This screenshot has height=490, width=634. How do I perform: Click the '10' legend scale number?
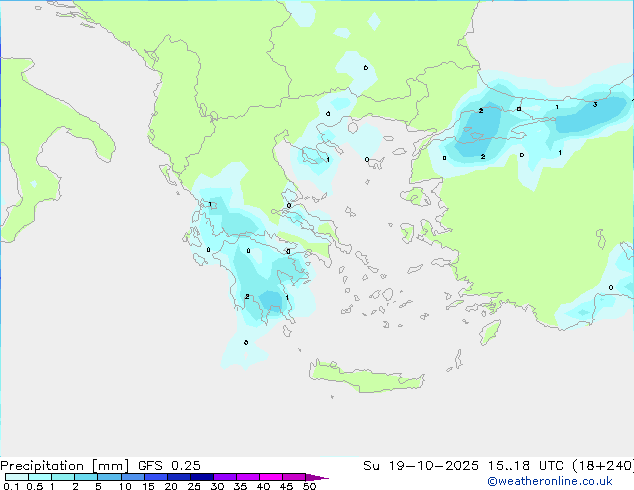pyautogui.click(x=125, y=486)
